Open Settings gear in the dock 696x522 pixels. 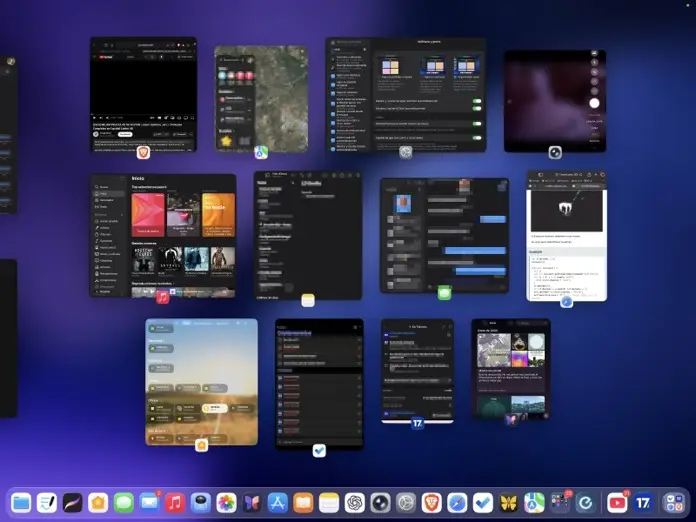[406, 503]
